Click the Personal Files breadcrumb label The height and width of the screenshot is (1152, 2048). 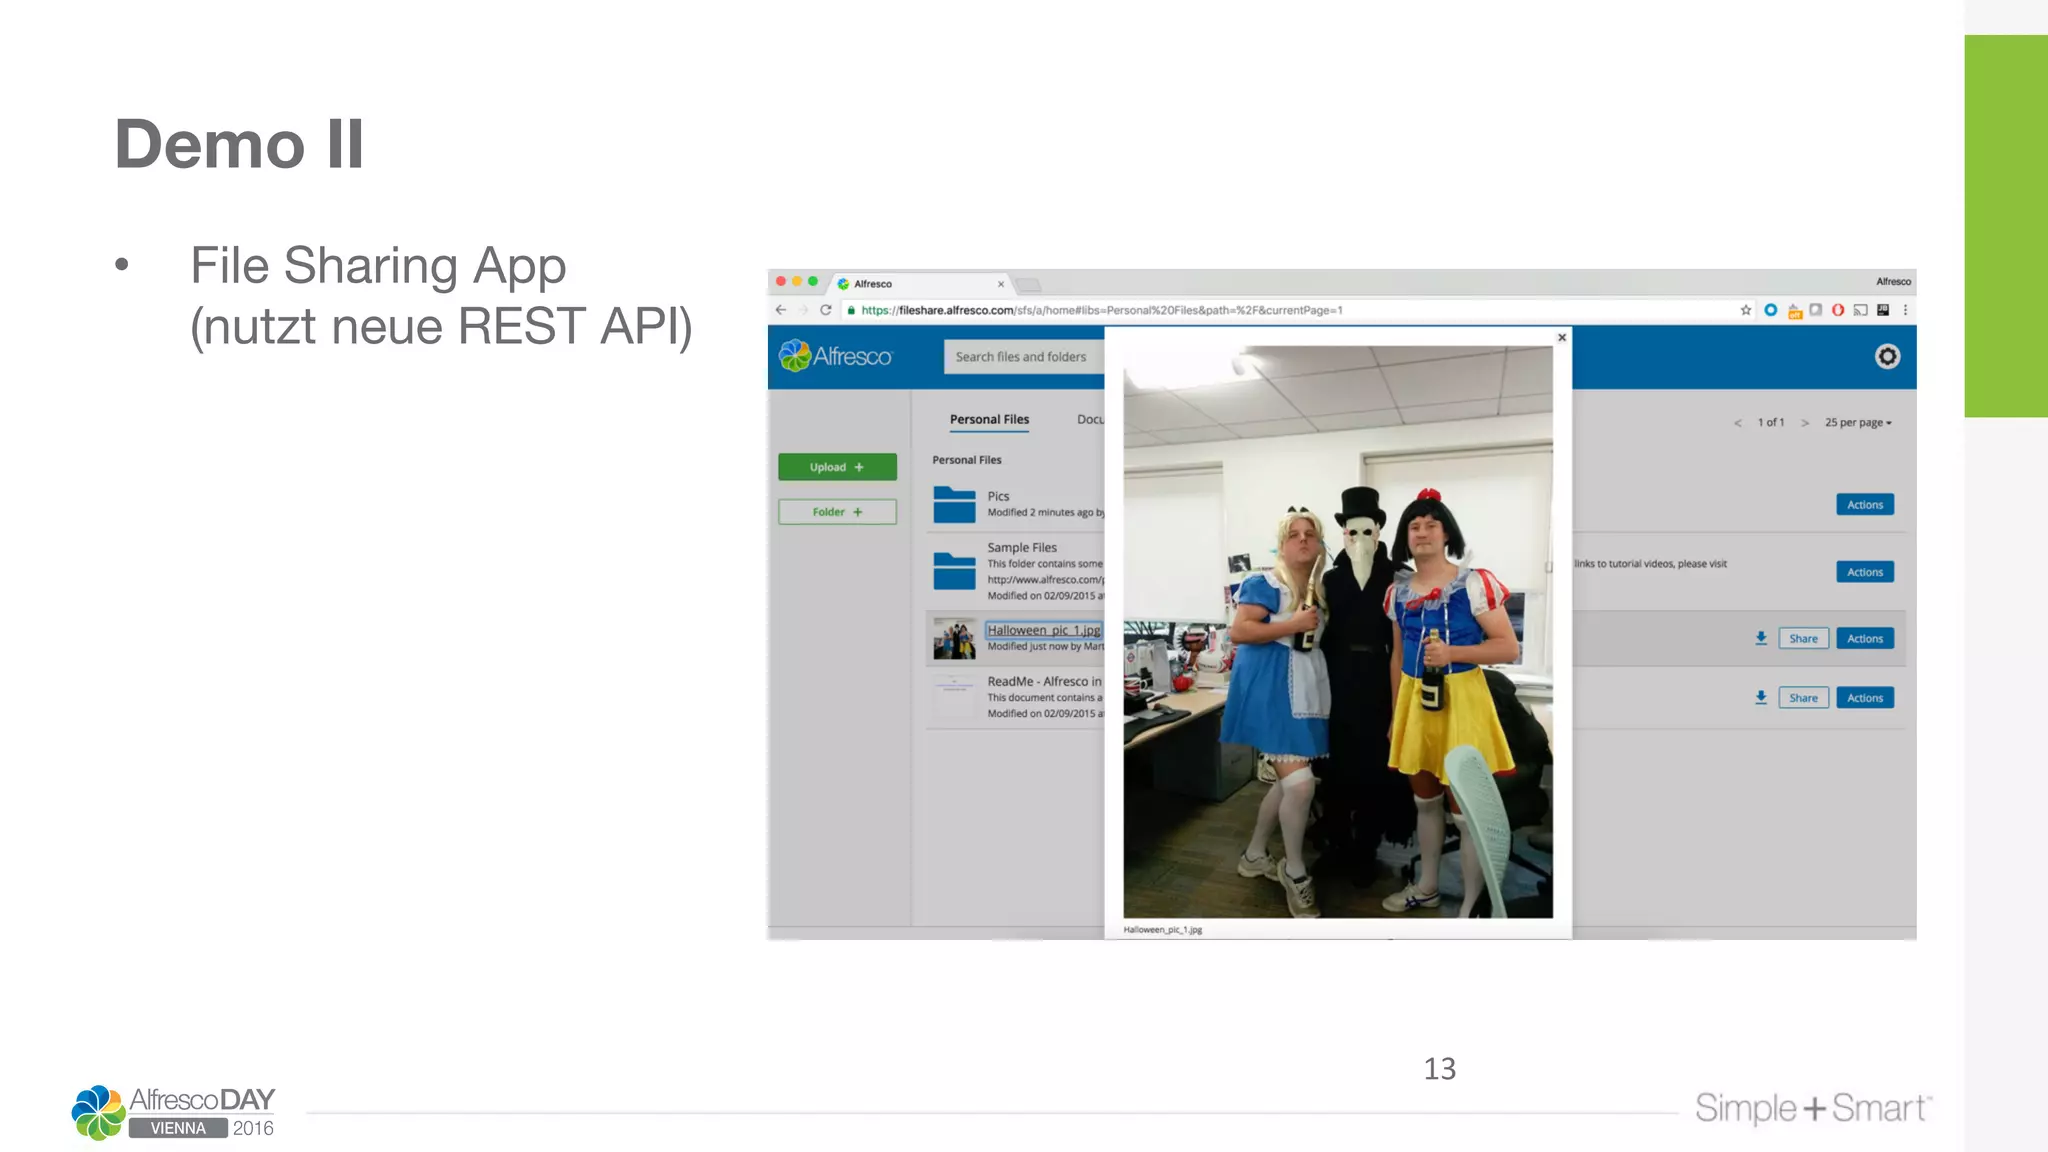pyautogui.click(x=966, y=460)
